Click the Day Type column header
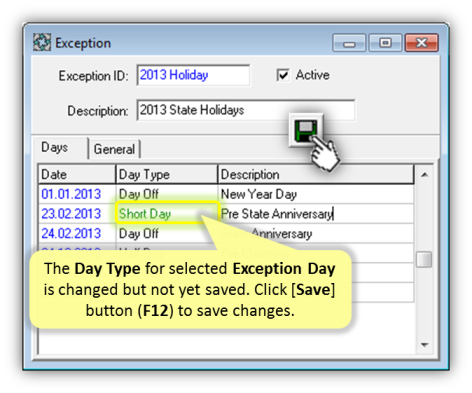The height and width of the screenshot is (393, 472). [x=166, y=174]
